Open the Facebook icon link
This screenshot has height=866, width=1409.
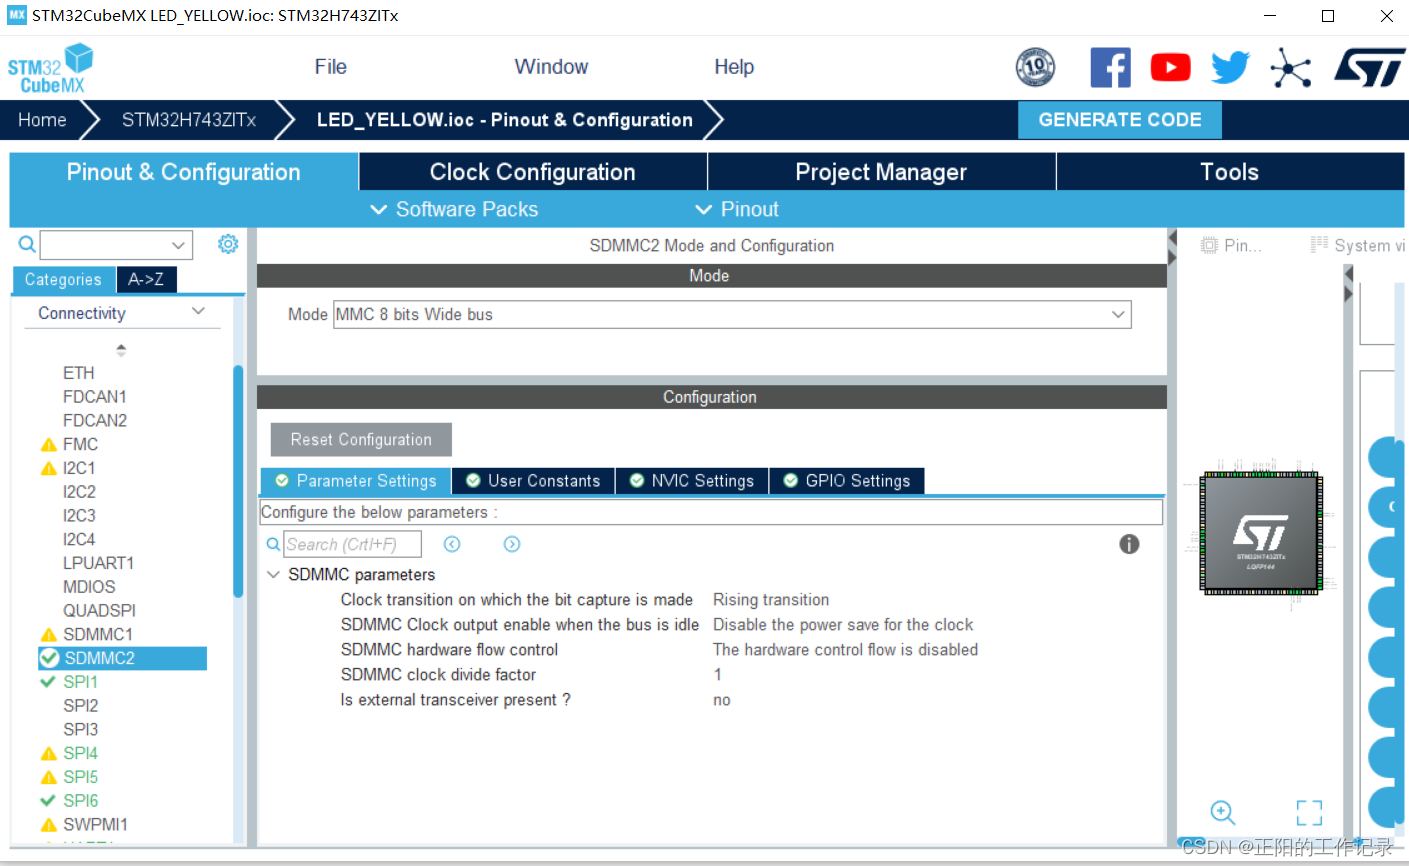[x=1110, y=68]
